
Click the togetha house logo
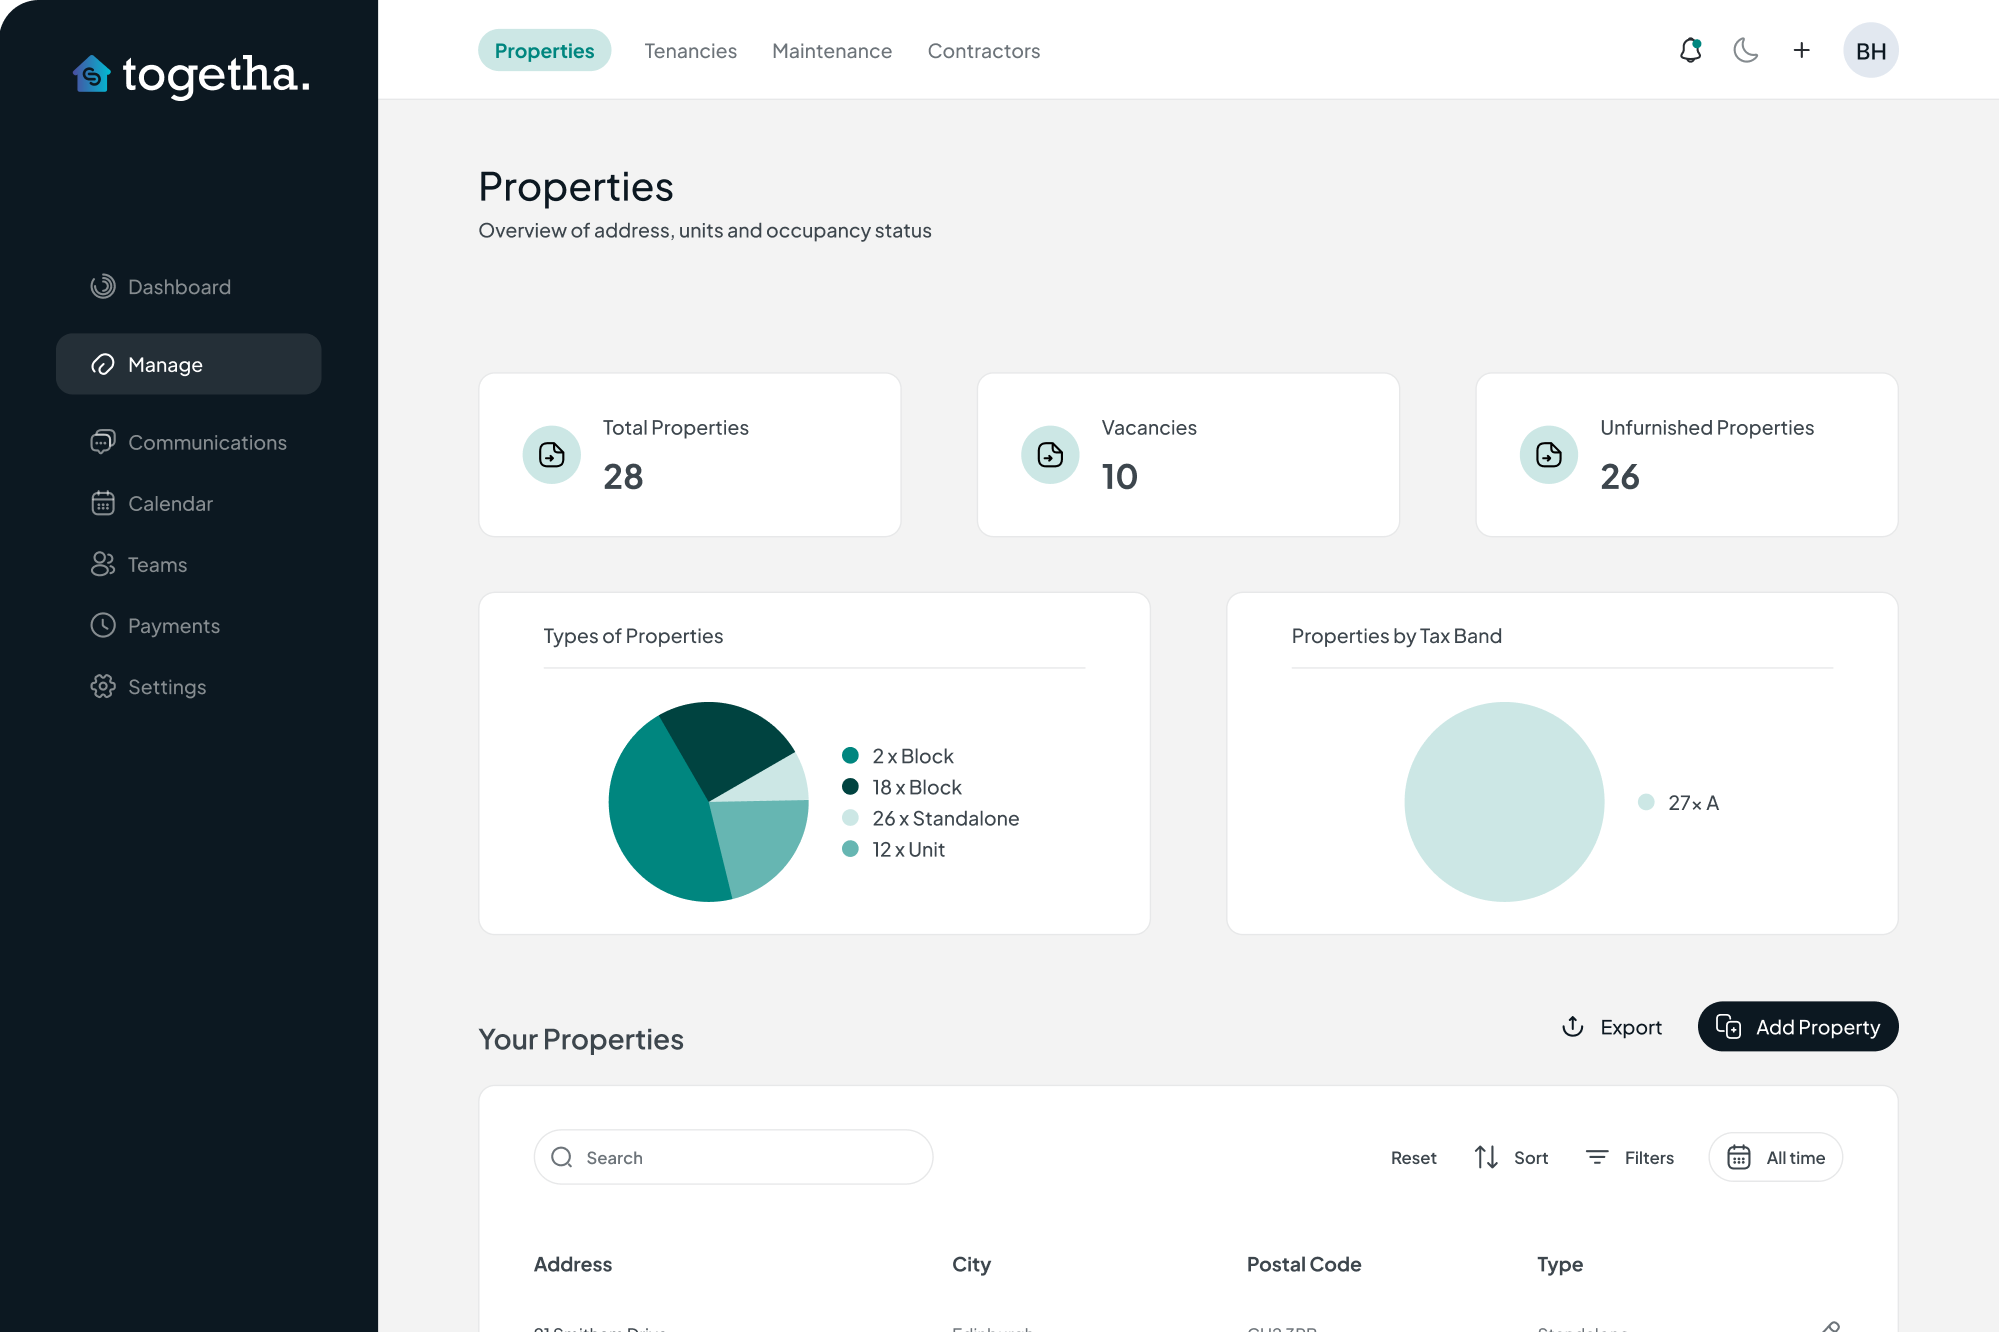click(x=92, y=74)
